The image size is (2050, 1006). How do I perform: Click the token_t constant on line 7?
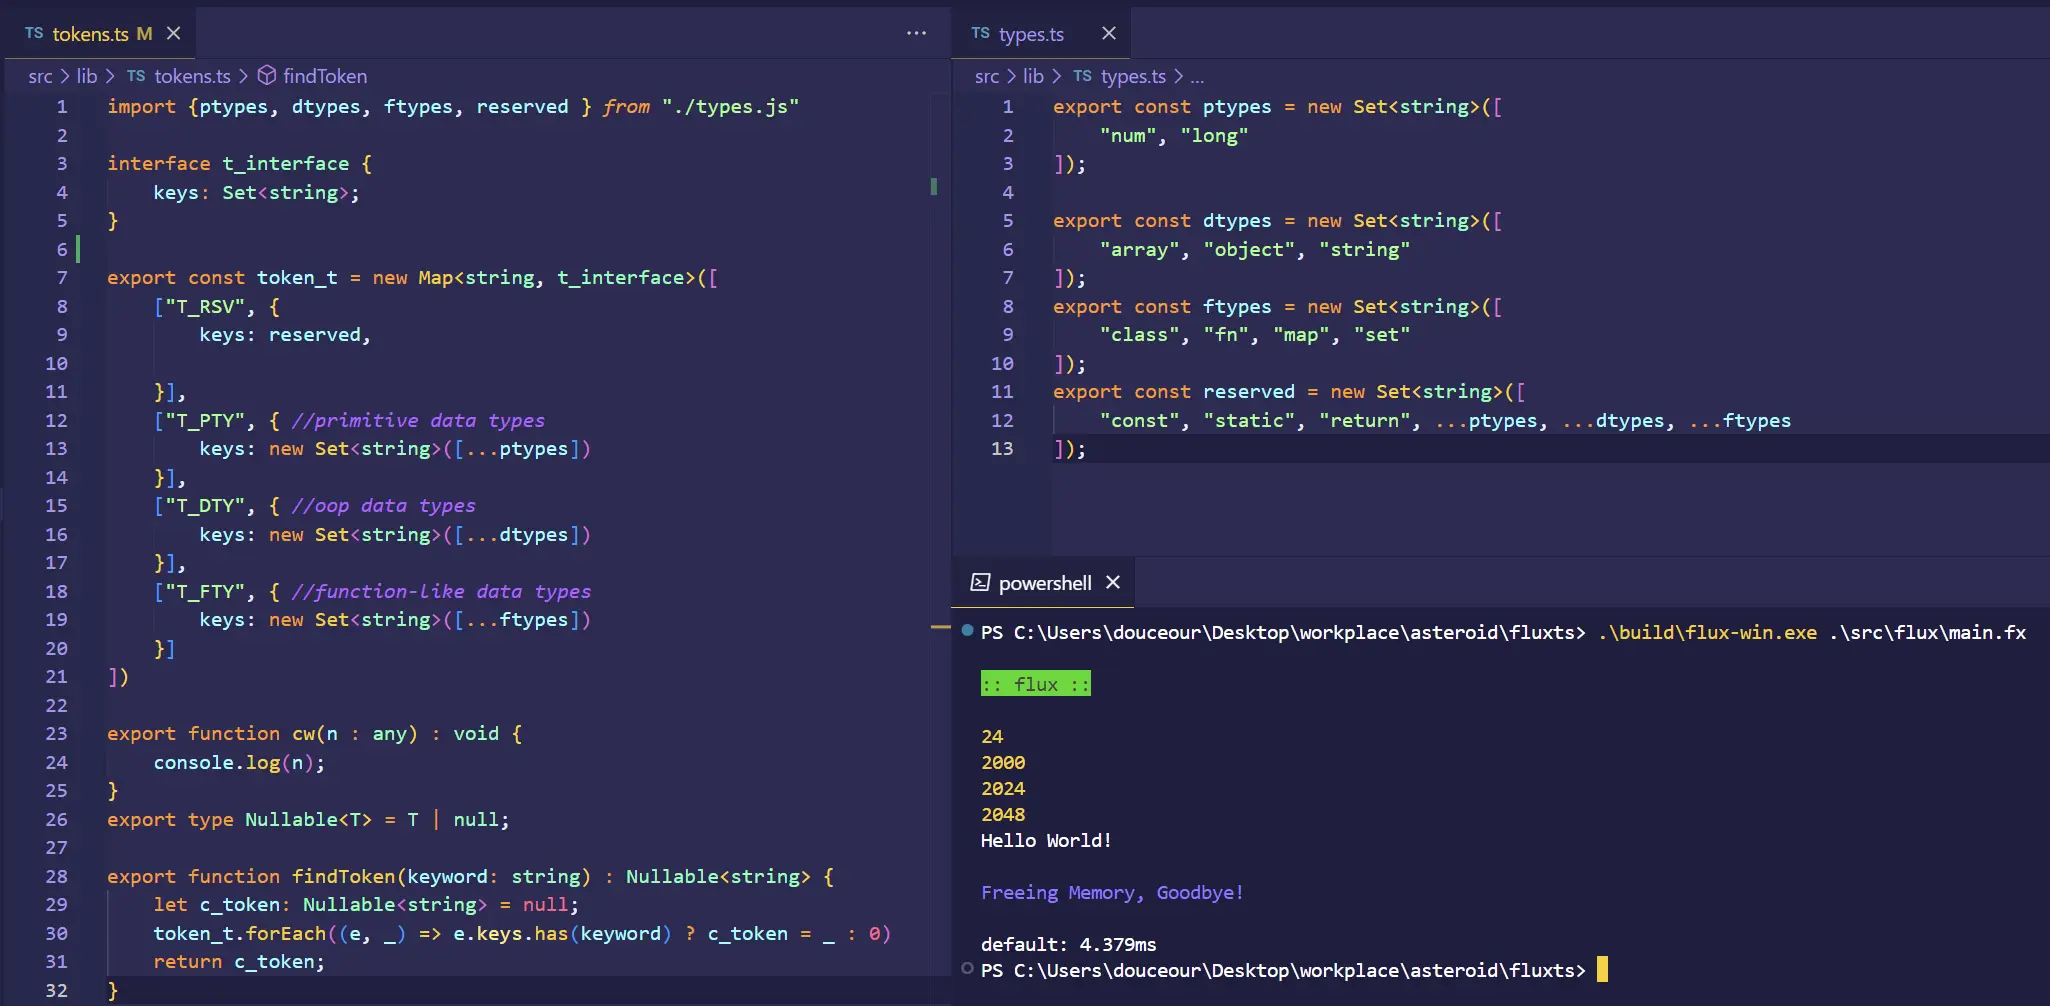coord(297,277)
